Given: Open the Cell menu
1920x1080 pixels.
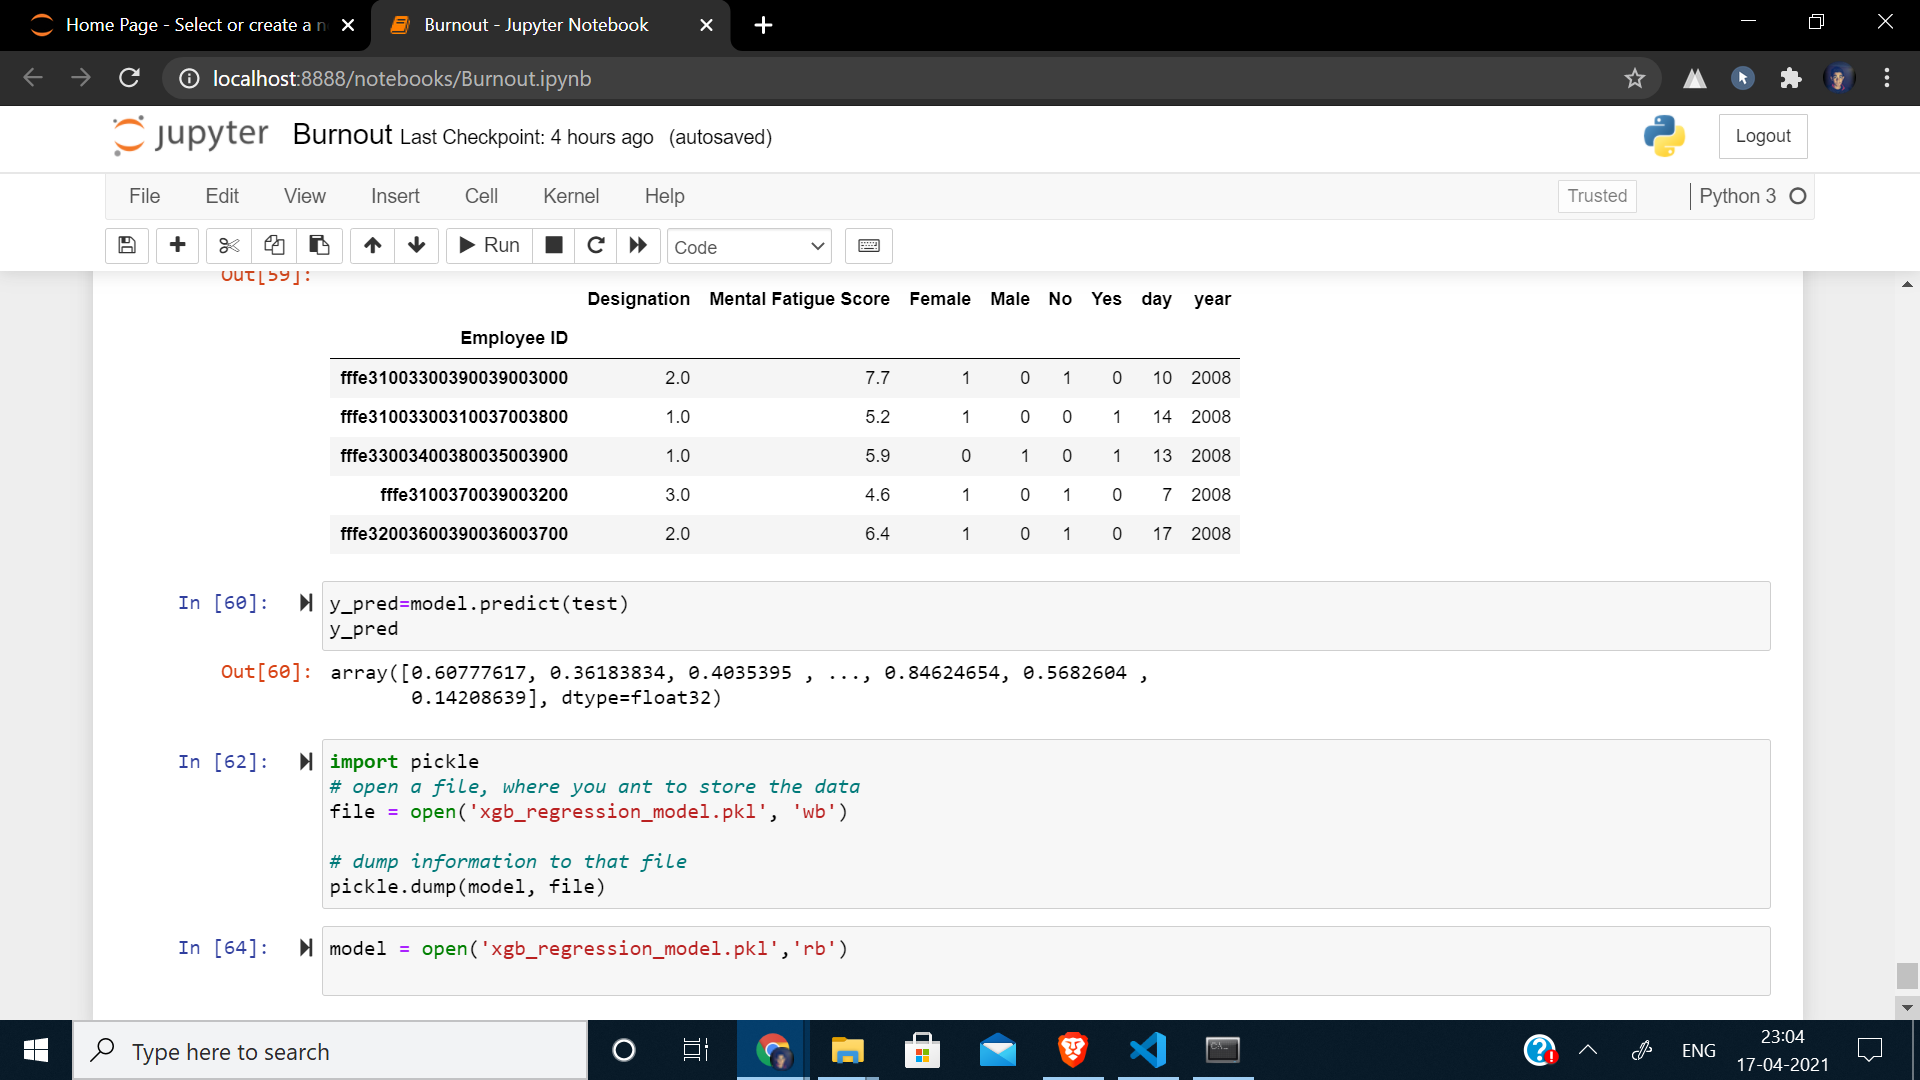Looking at the screenshot, I should [x=481, y=196].
